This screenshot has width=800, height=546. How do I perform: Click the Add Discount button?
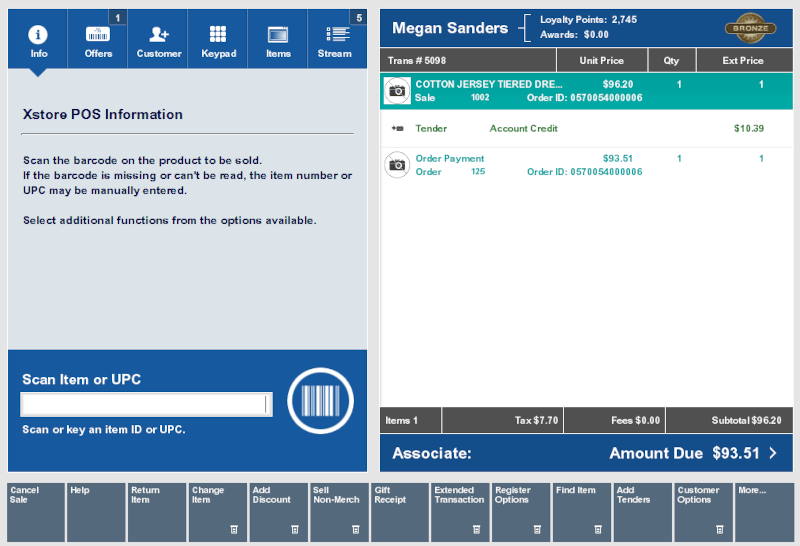(x=279, y=512)
